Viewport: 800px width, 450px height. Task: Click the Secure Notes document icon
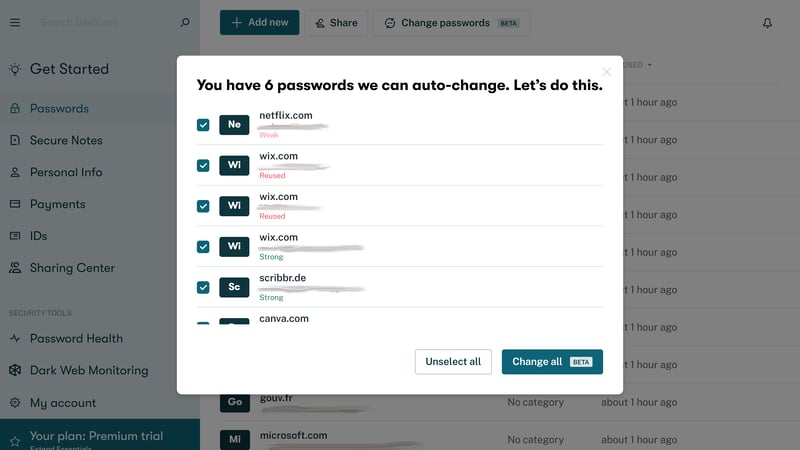15,140
